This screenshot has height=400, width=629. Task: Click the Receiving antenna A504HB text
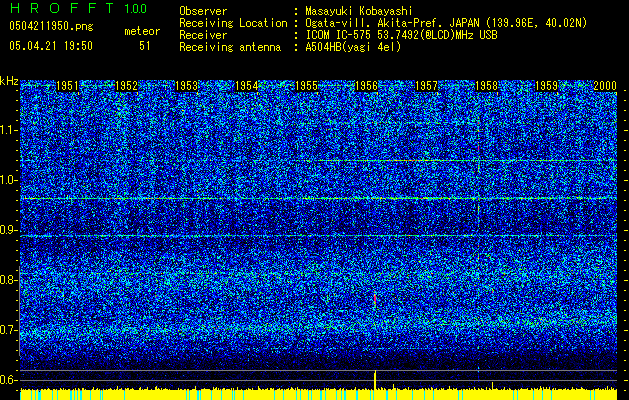[290, 47]
